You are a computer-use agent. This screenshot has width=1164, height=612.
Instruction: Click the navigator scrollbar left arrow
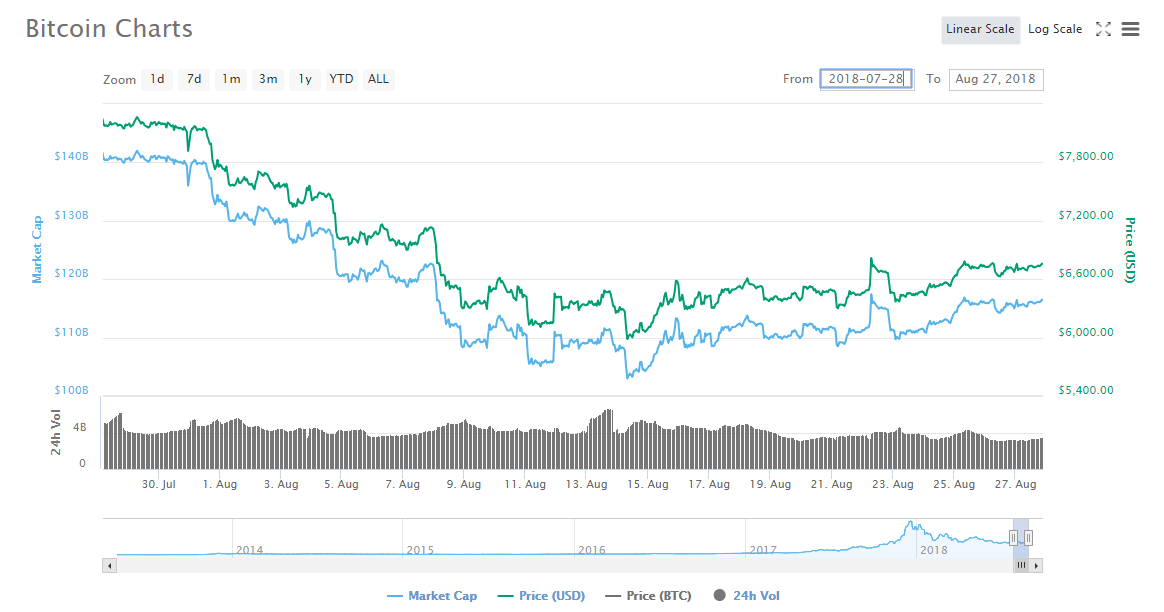pos(110,565)
